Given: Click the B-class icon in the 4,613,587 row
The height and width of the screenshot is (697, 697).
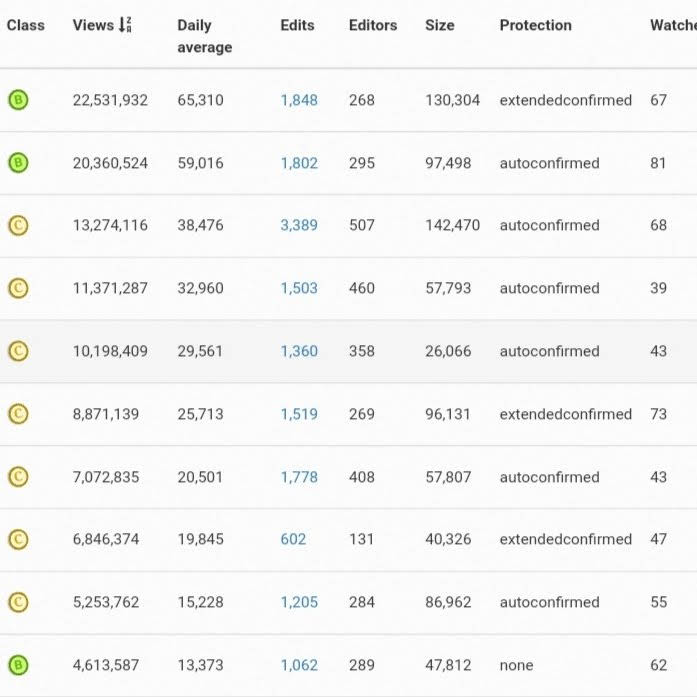Looking at the screenshot, I should coord(18,665).
